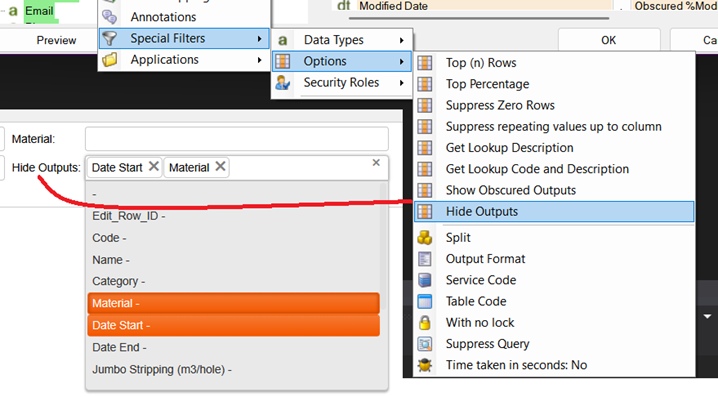Click the white down arrow in dark panel
This screenshot has height=397, width=718.
[x=707, y=316]
